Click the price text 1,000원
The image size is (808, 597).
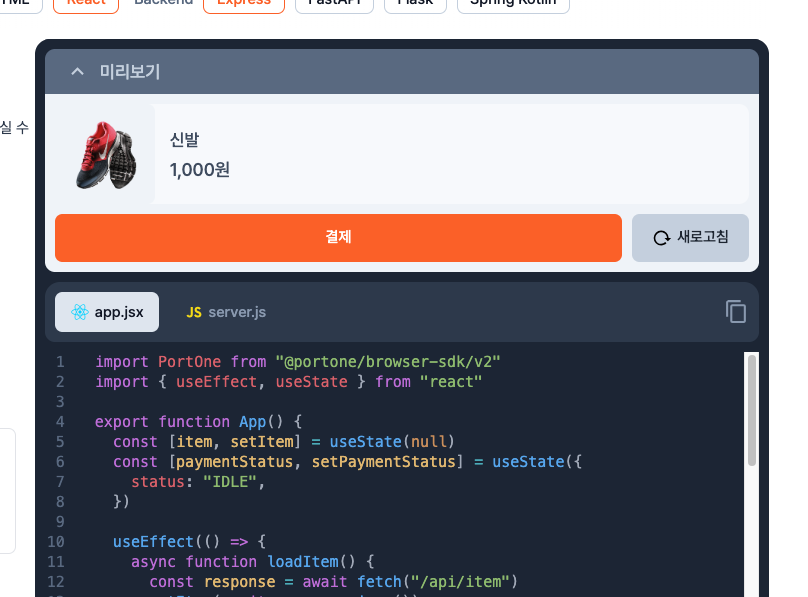pyautogui.click(x=200, y=169)
